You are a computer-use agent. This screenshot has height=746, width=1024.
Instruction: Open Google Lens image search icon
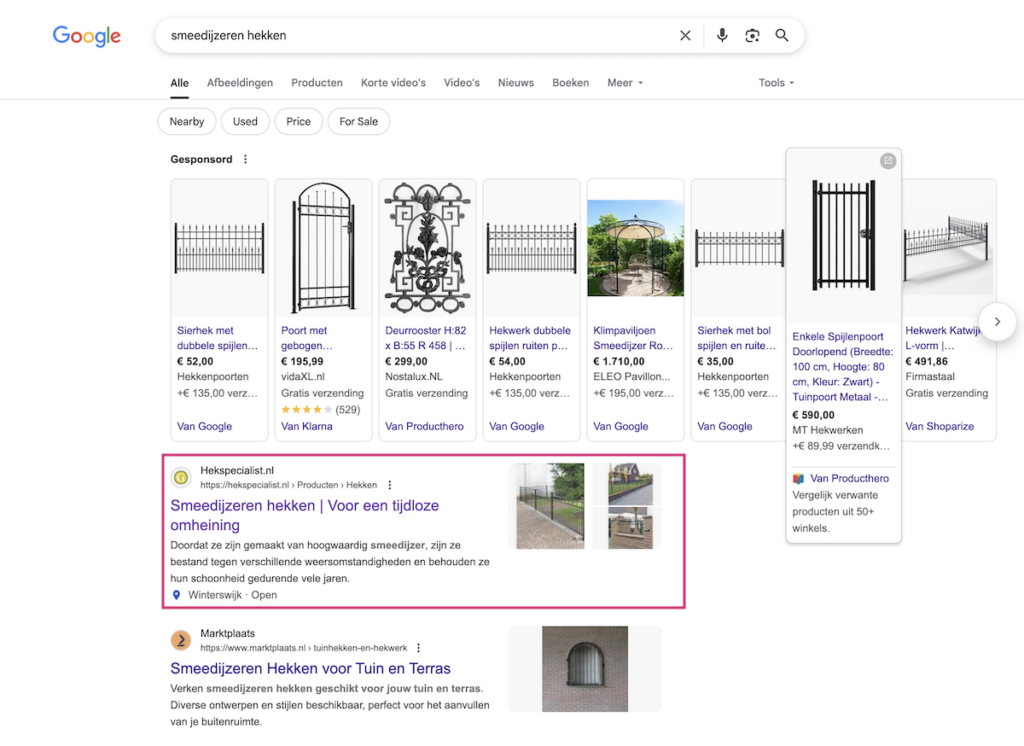[x=752, y=36]
